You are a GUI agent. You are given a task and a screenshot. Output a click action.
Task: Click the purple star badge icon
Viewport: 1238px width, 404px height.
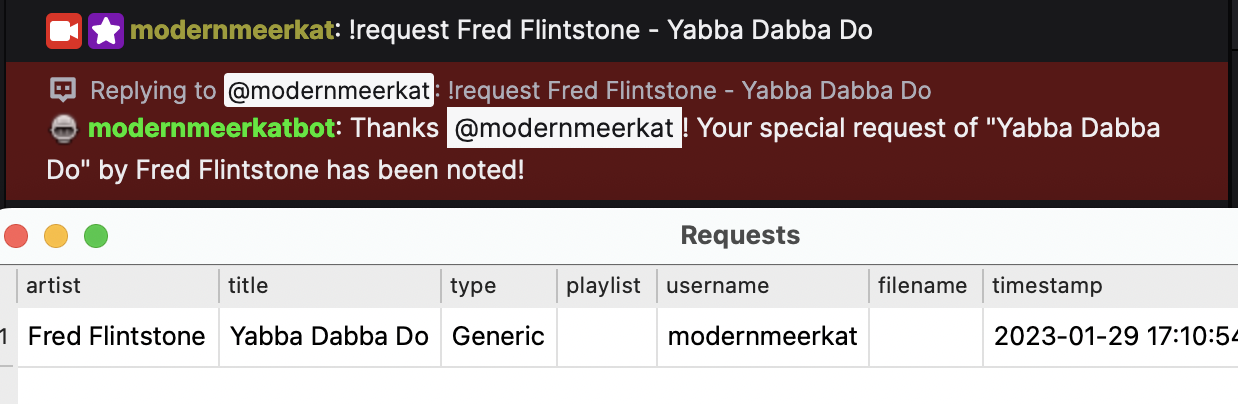coord(105,31)
